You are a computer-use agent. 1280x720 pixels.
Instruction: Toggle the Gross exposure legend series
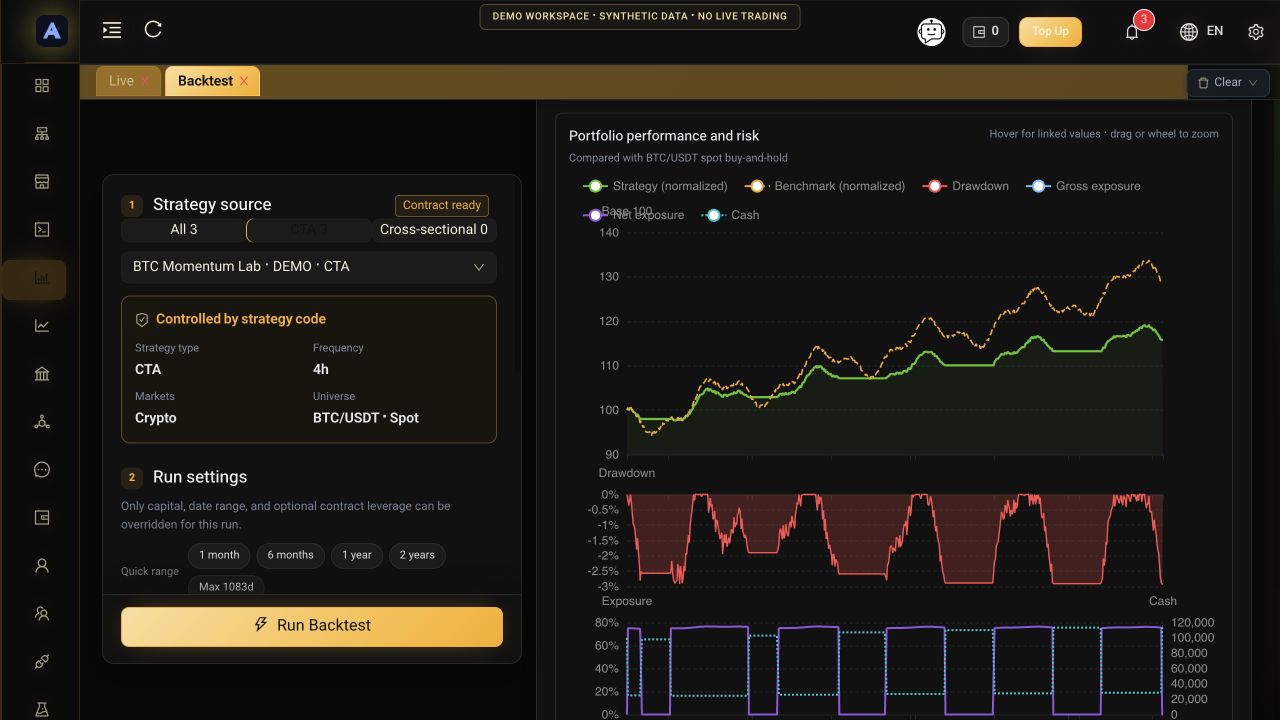coord(1083,186)
